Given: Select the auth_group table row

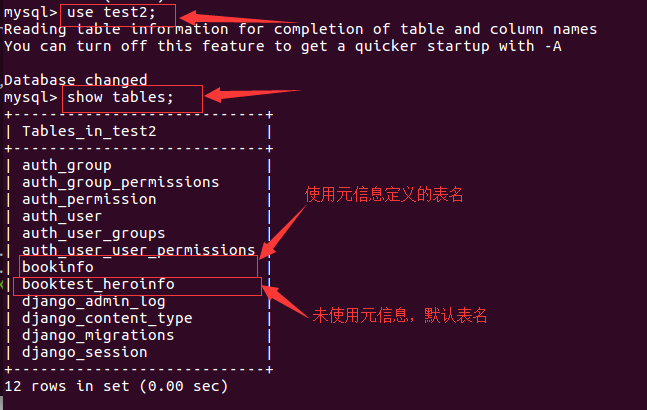Looking at the screenshot, I should click(x=66, y=165).
